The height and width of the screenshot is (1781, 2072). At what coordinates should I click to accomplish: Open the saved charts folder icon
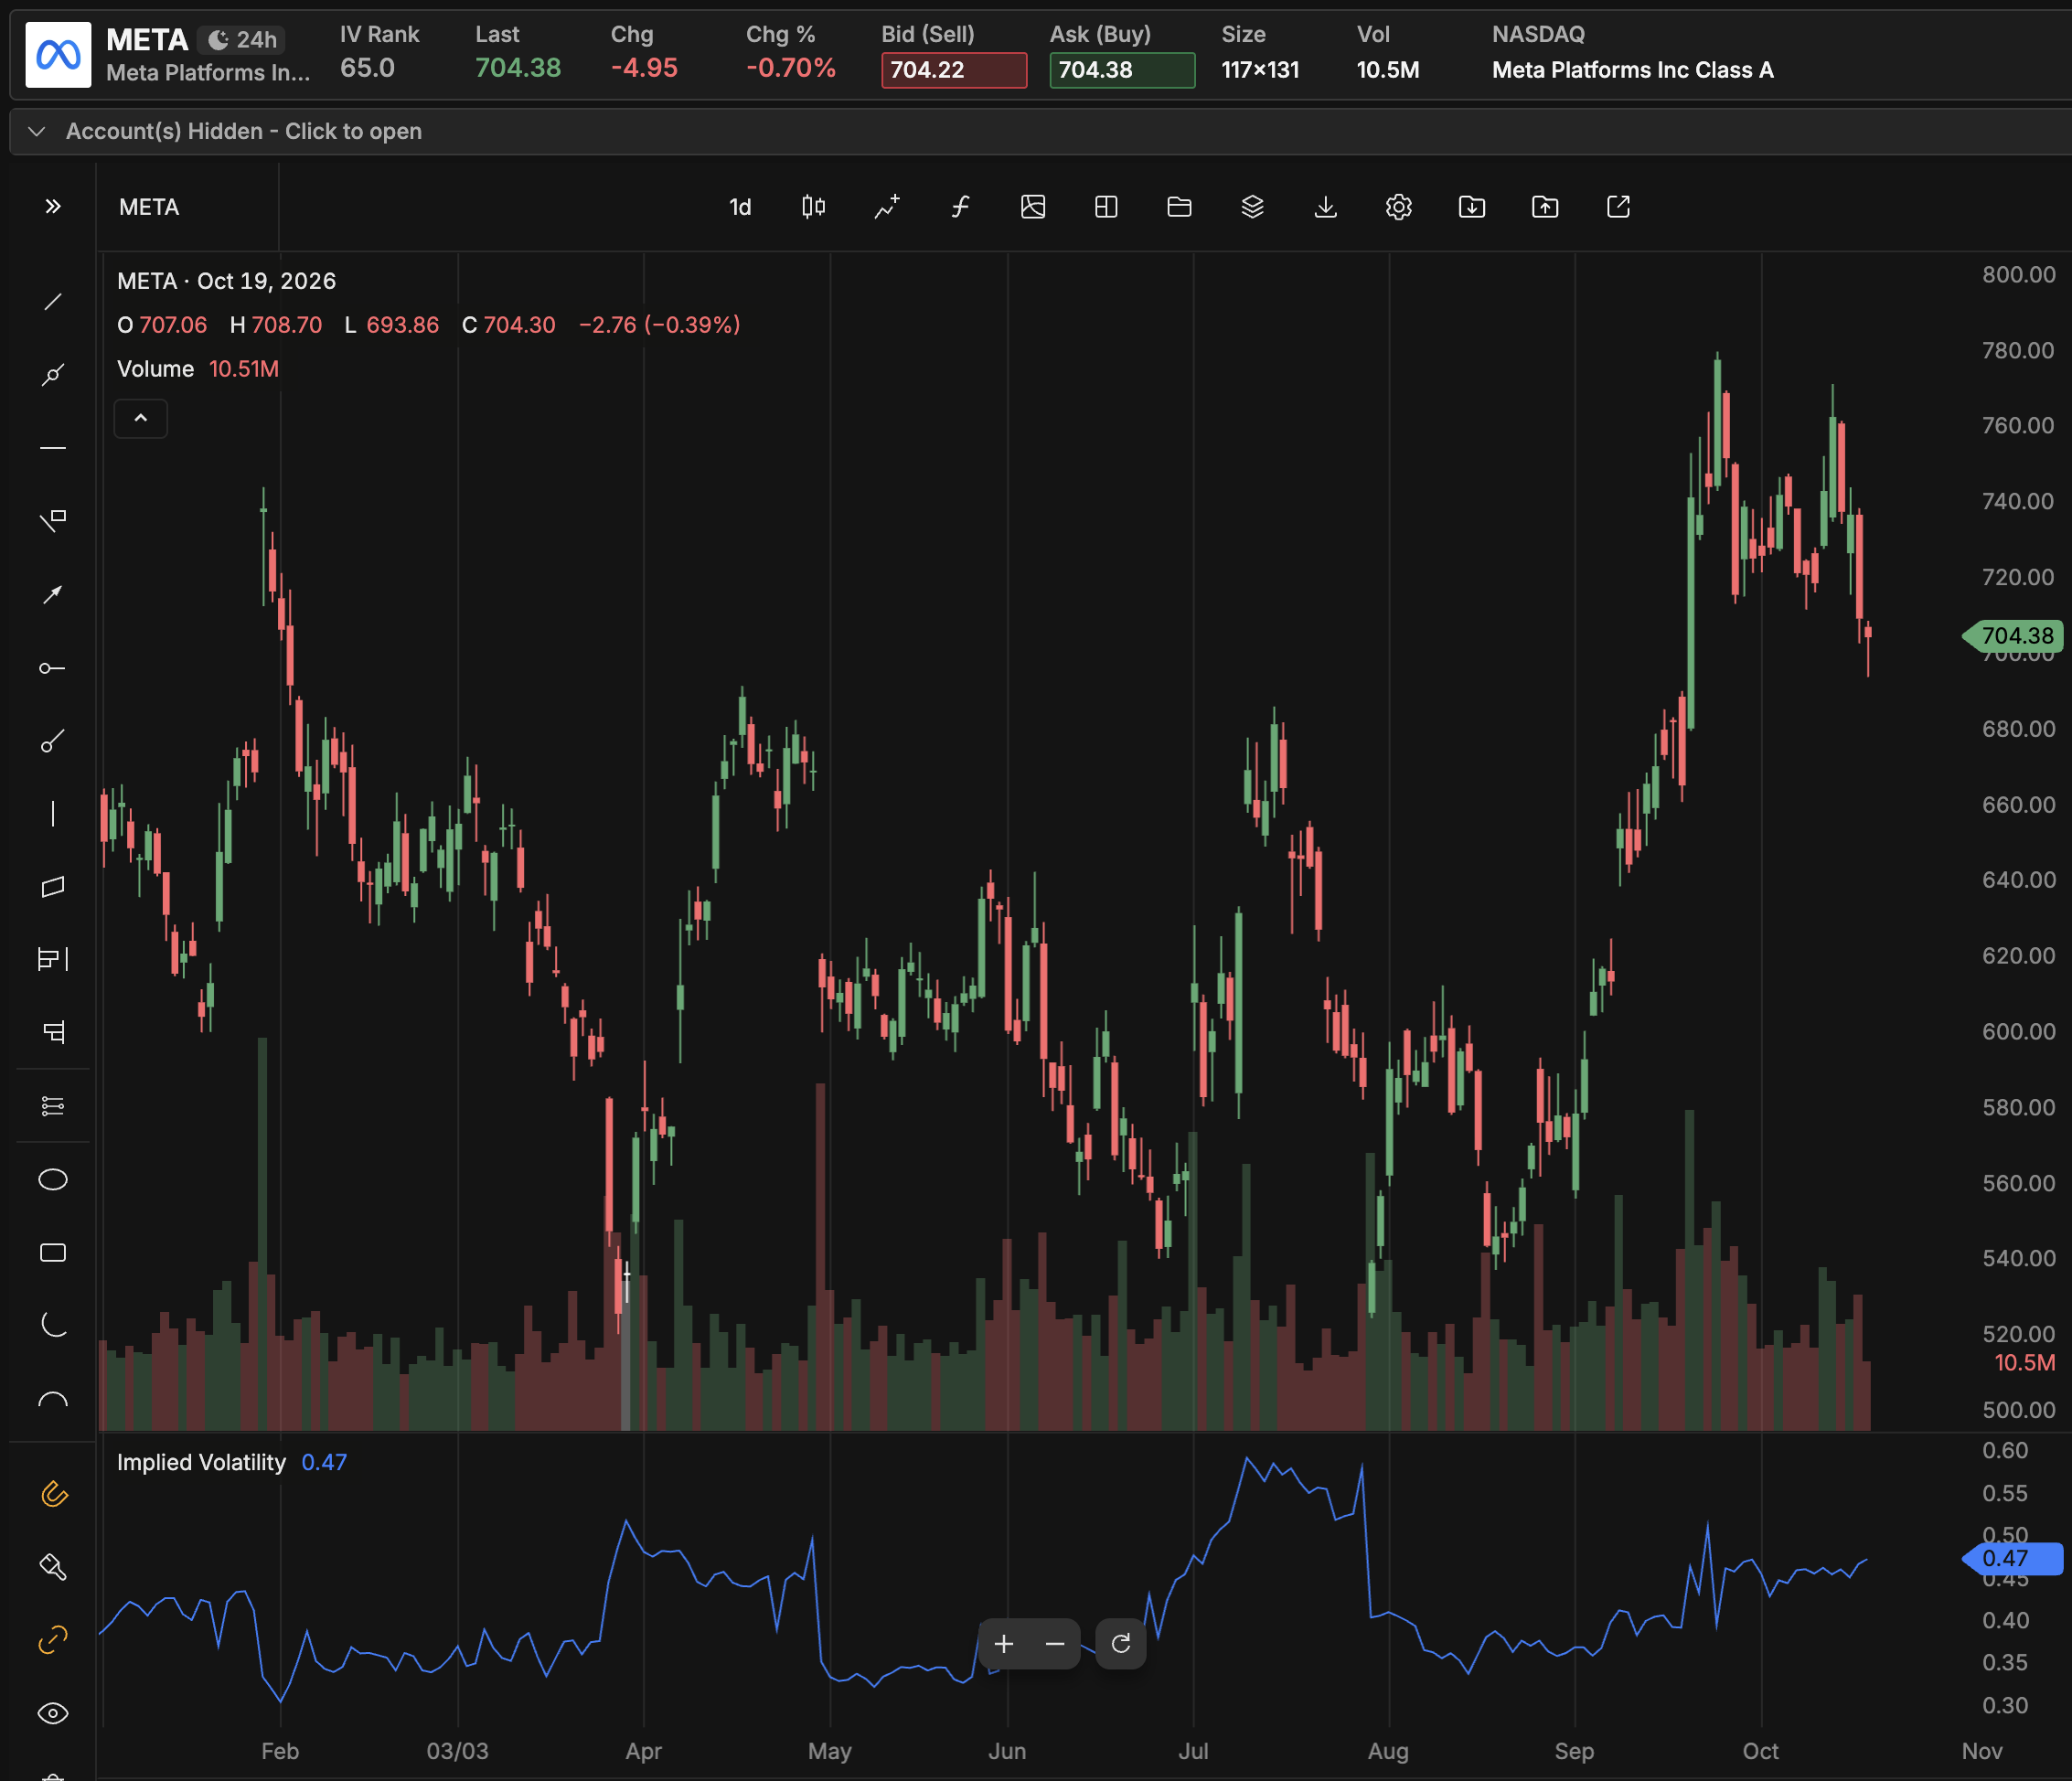1179,207
